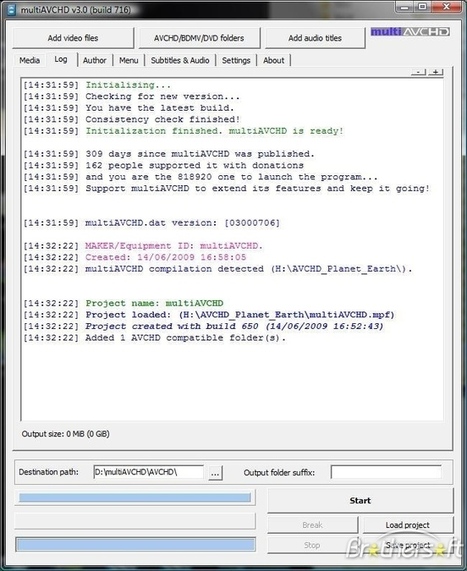Start the authoring process
Viewport: 467px width, 571px height.
tap(360, 501)
